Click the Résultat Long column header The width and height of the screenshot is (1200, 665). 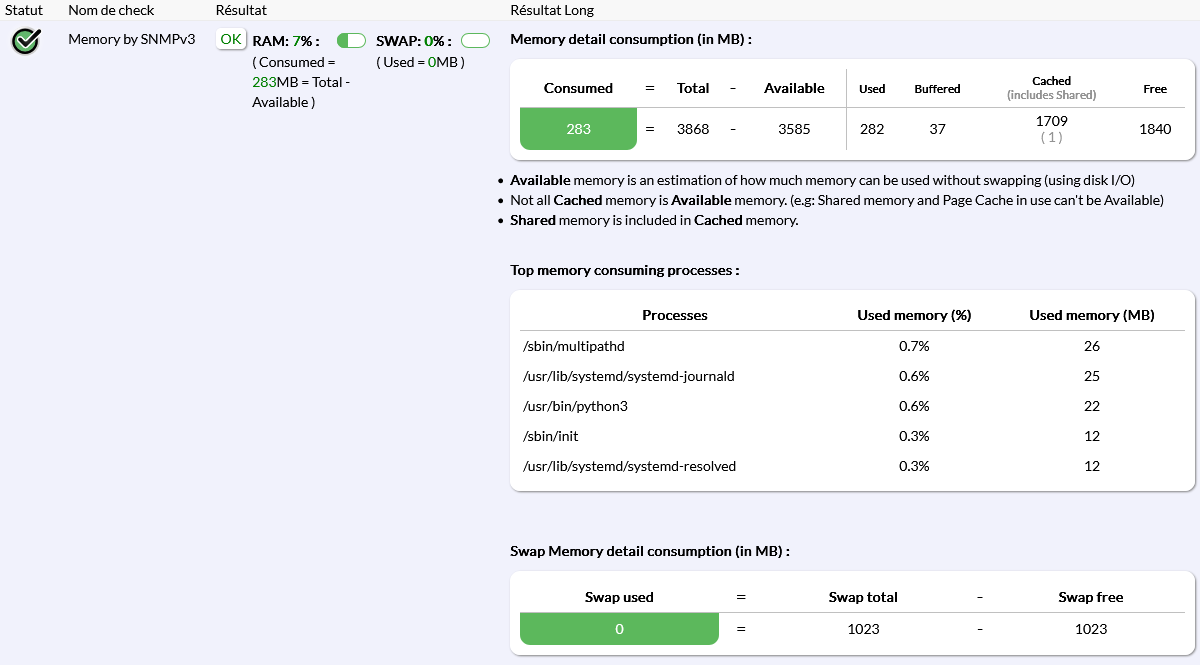pos(552,10)
